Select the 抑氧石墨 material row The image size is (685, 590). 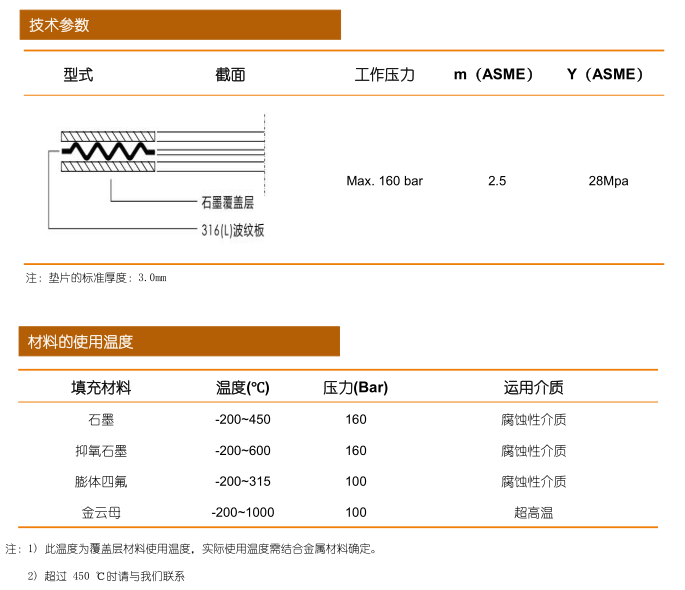[100, 451]
